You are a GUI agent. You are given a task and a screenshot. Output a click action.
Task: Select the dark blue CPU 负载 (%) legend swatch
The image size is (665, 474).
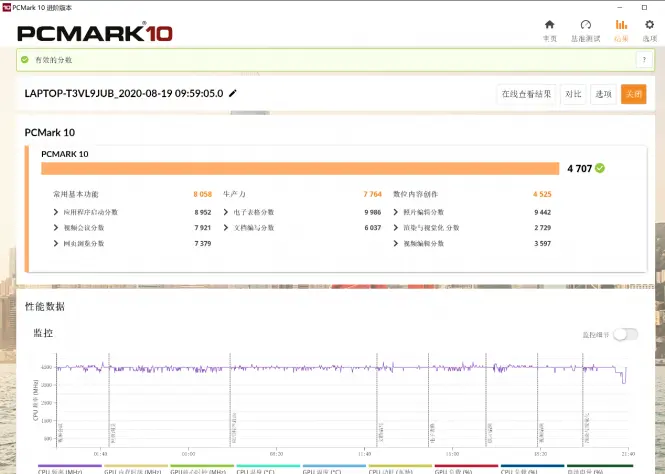point(532,466)
